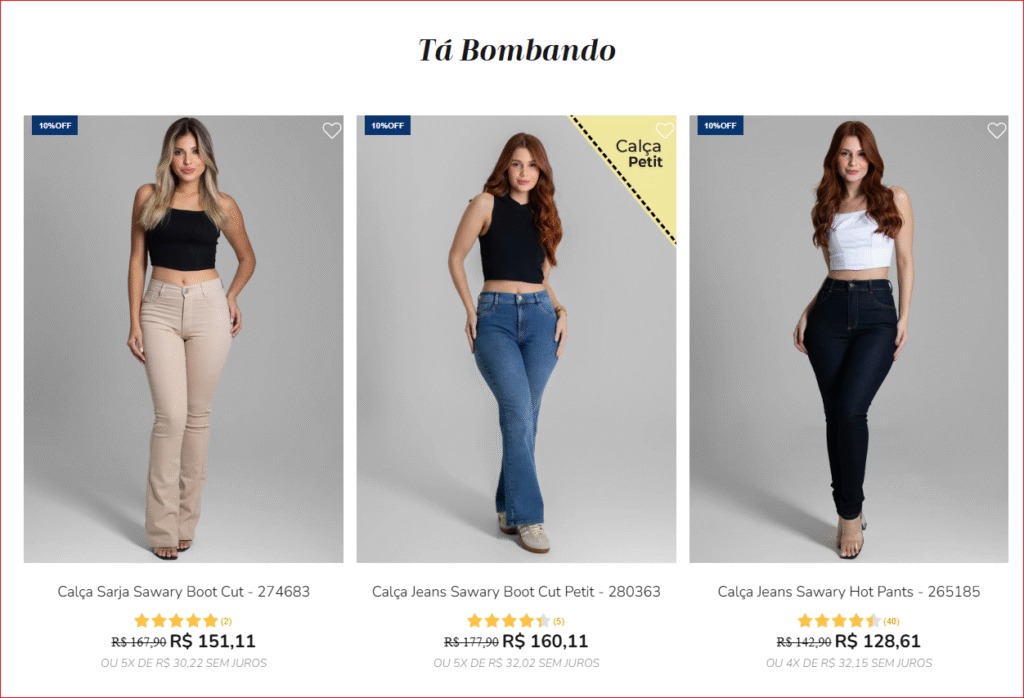Image resolution: width=1024 pixels, height=698 pixels.
Task: Click 10%OFF badge on beige pants product
Action: tap(55, 125)
